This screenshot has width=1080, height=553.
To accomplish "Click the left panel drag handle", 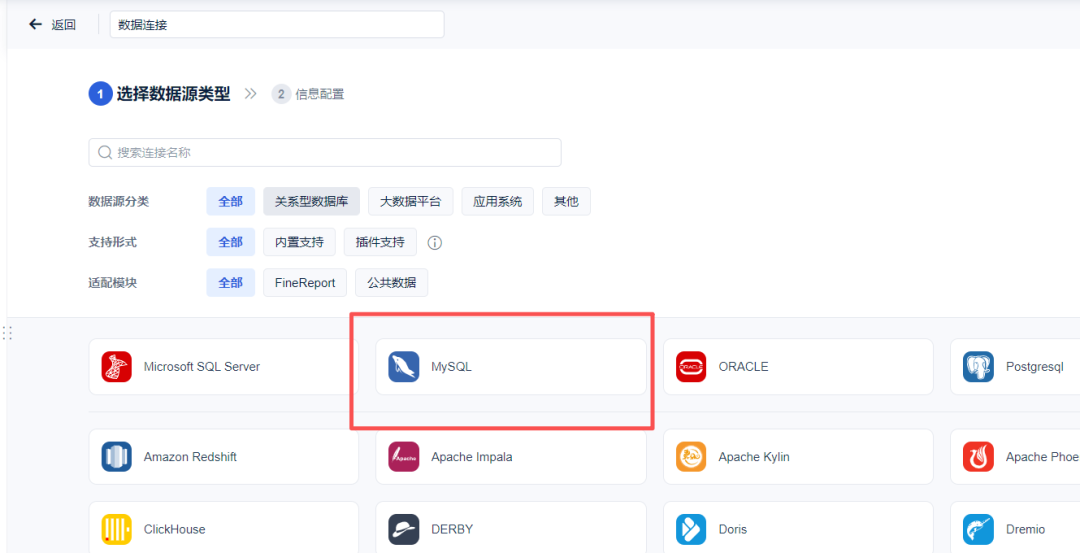I will tap(8, 333).
